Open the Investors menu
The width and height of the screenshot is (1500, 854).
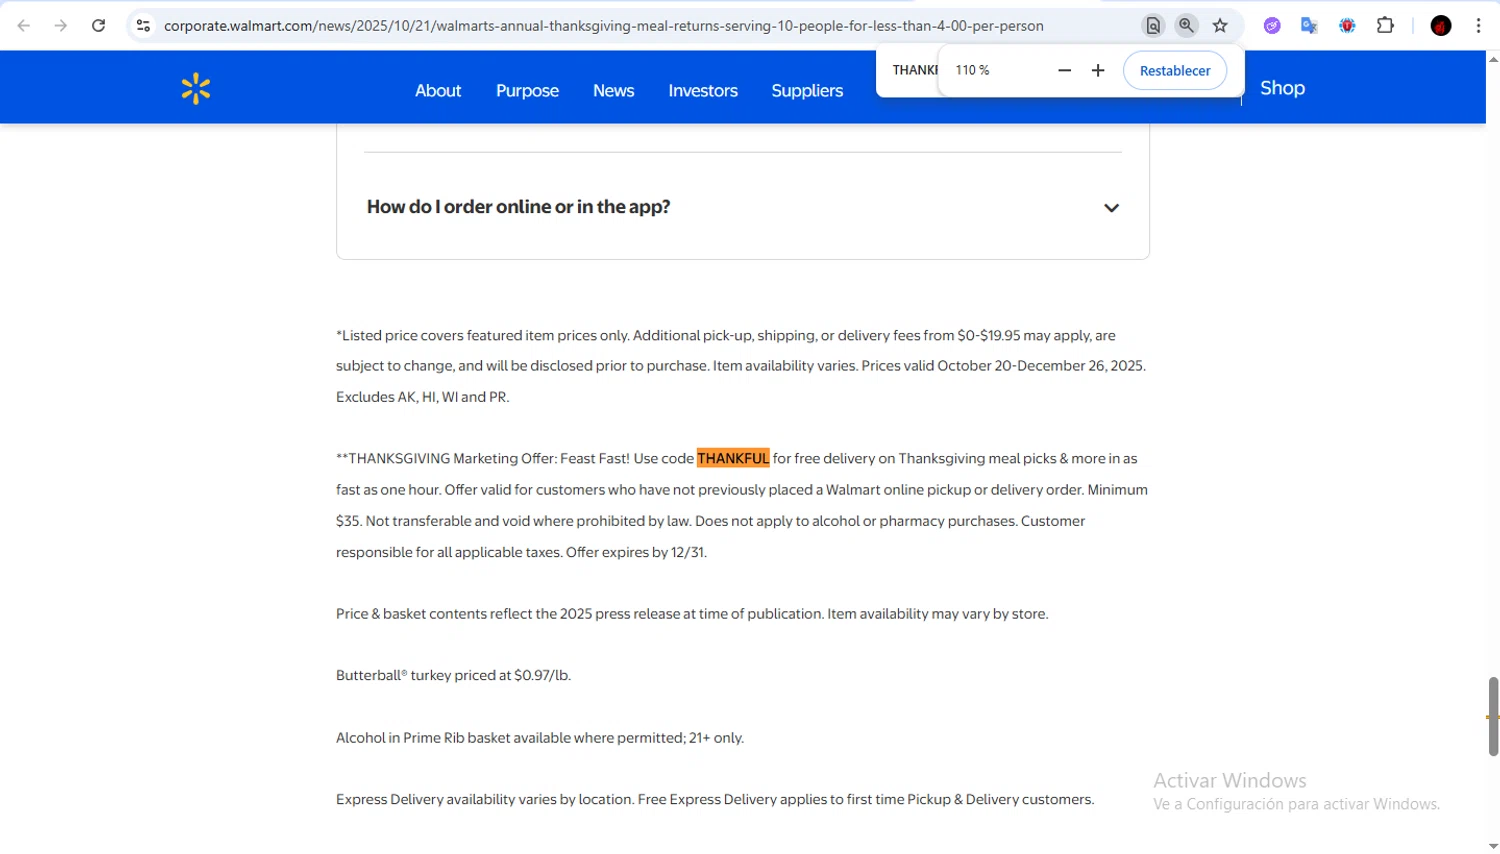click(703, 90)
